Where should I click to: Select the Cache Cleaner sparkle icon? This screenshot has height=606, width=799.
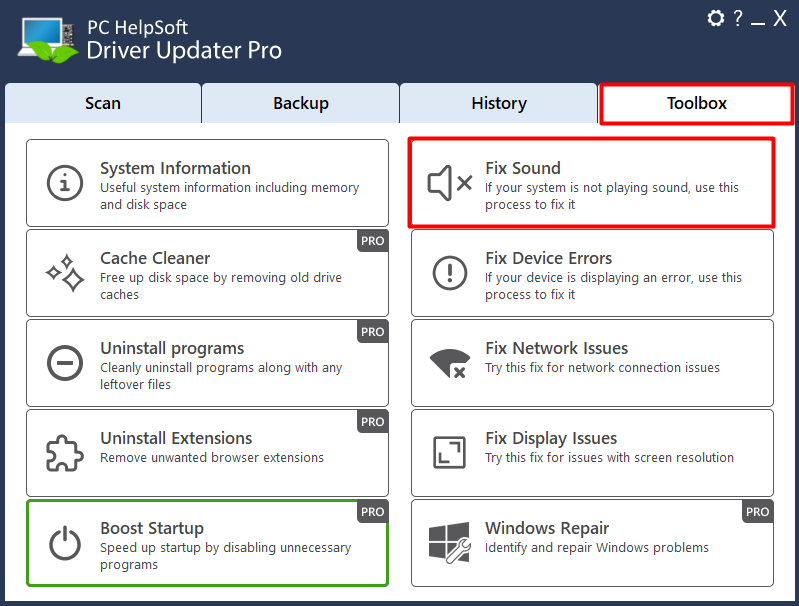coord(65,273)
